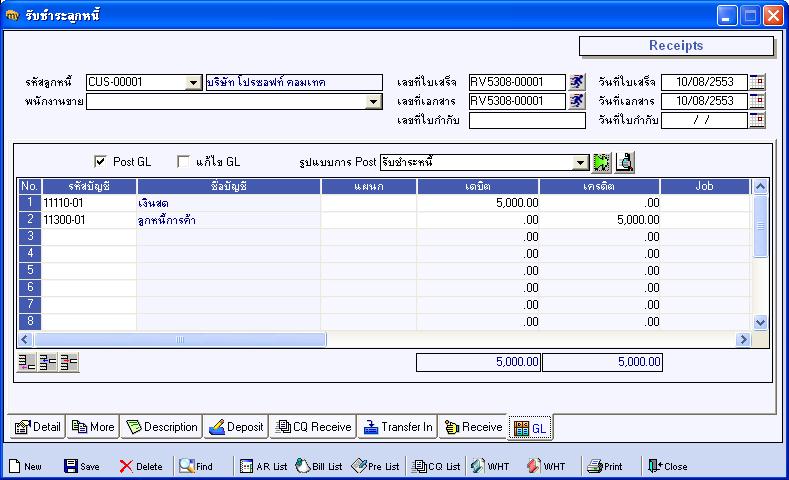The width and height of the screenshot is (789, 480).
Task: Select account code cell 11300-01
Action: coord(90,220)
